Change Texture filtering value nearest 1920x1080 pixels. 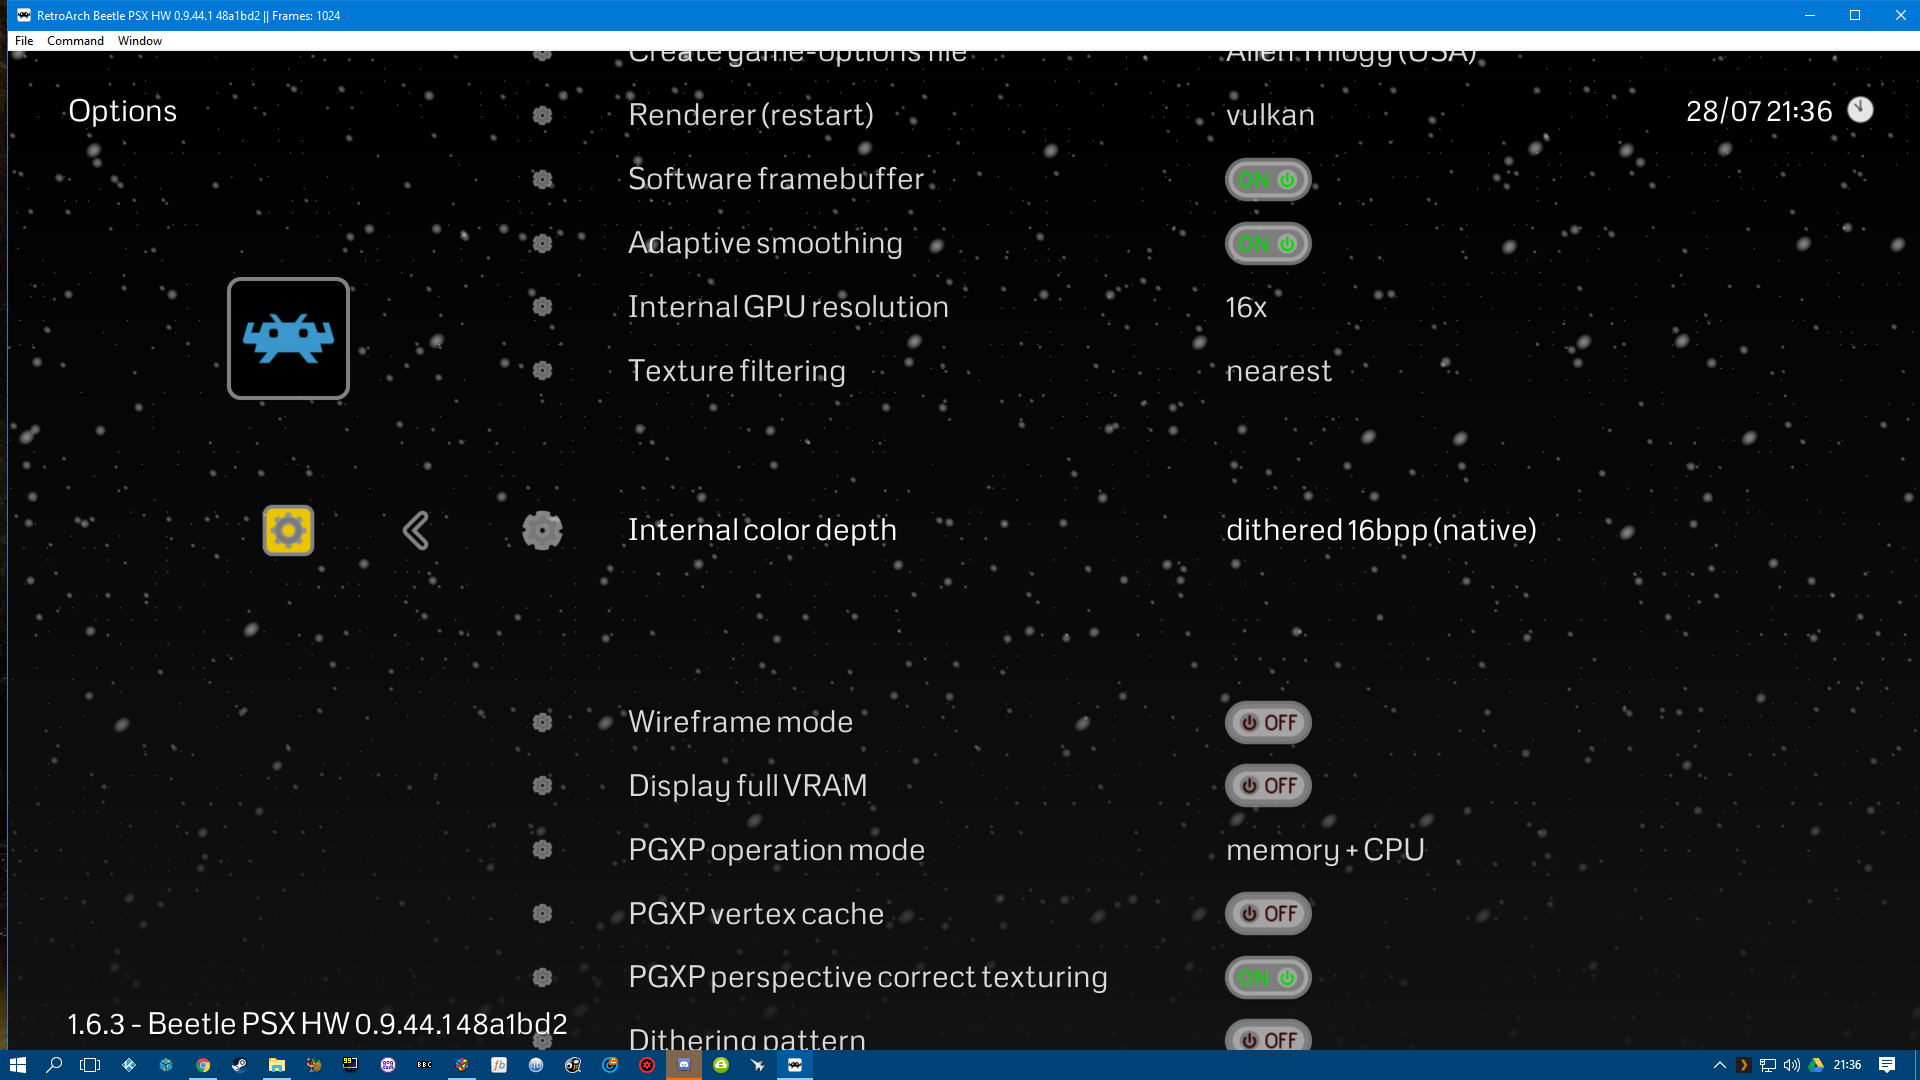[x=1279, y=371]
